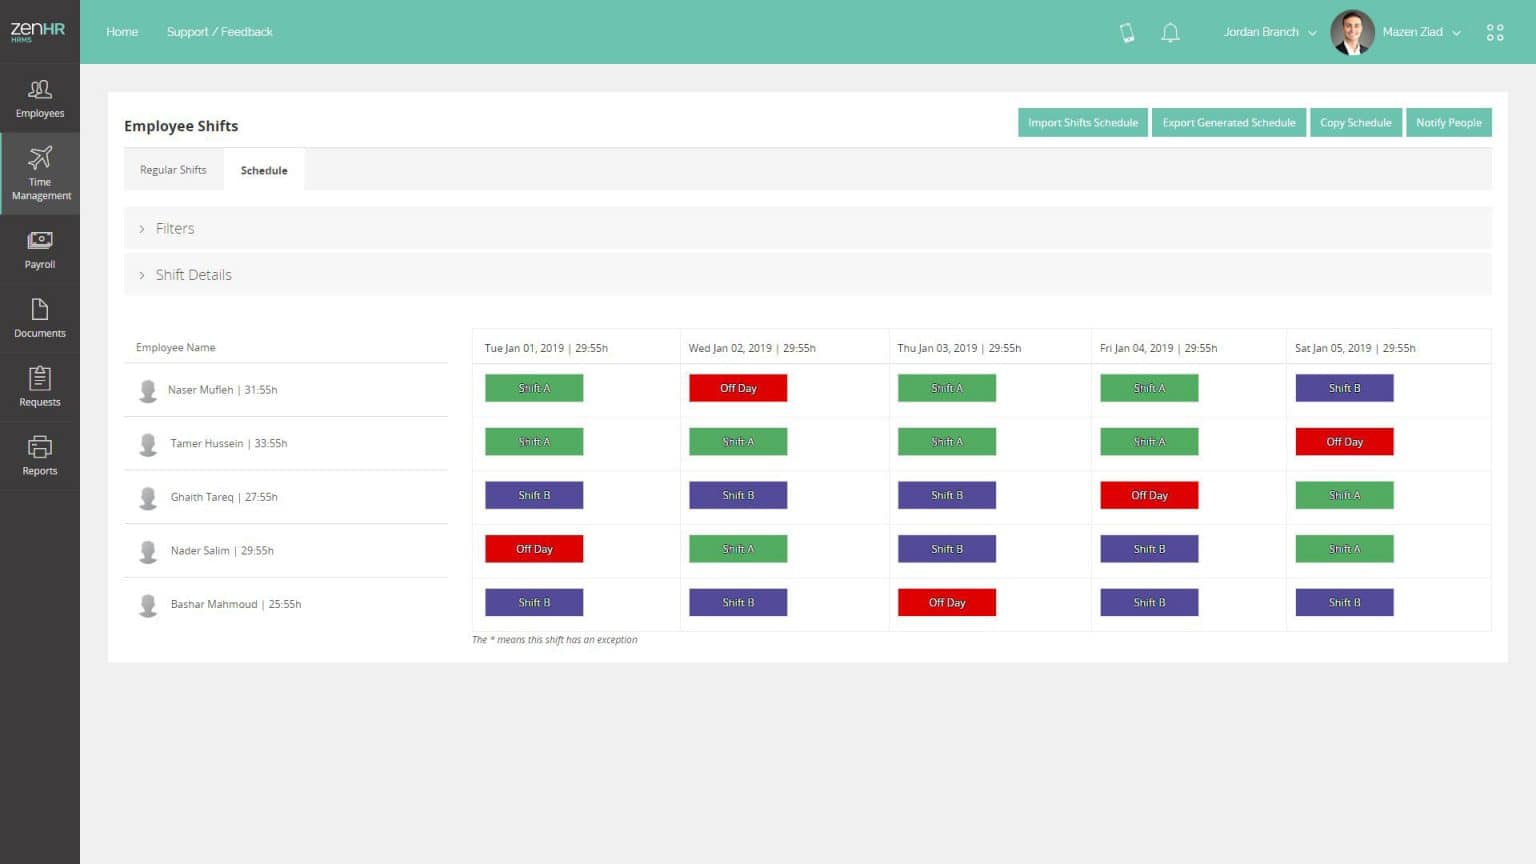Image resolution: width=1536 pixels, height=864 pixels.
Task: Click the Documents sidebar icon
Action: click(x=40, y=318)
